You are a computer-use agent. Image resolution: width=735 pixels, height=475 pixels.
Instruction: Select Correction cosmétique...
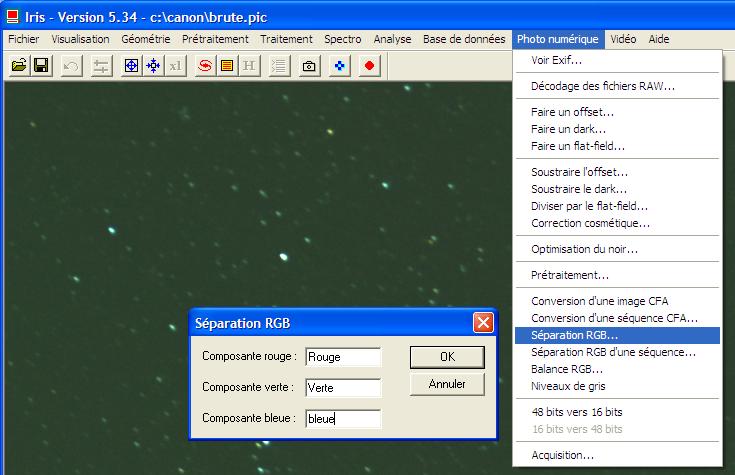click(617, 223)
